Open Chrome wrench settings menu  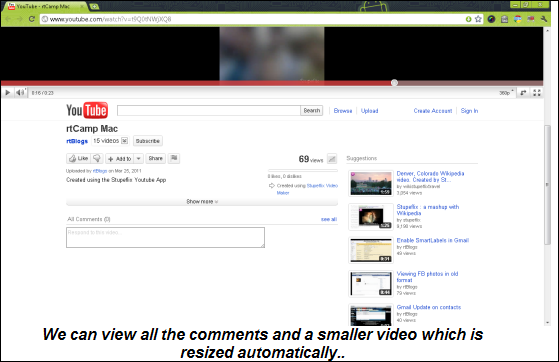pos(544,19)
